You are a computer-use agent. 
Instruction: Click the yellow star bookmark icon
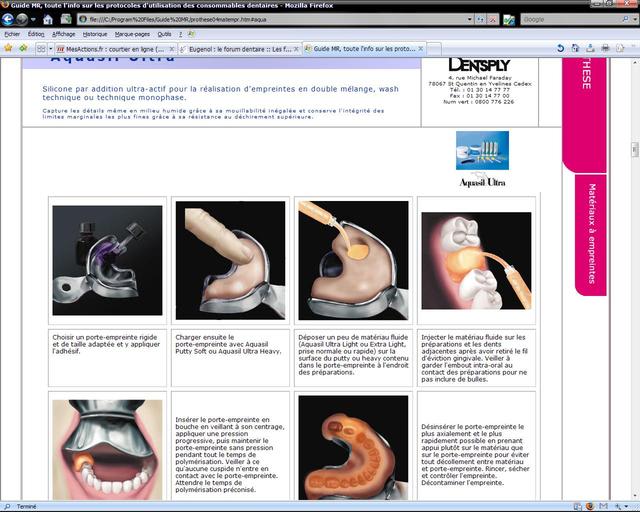8,47
